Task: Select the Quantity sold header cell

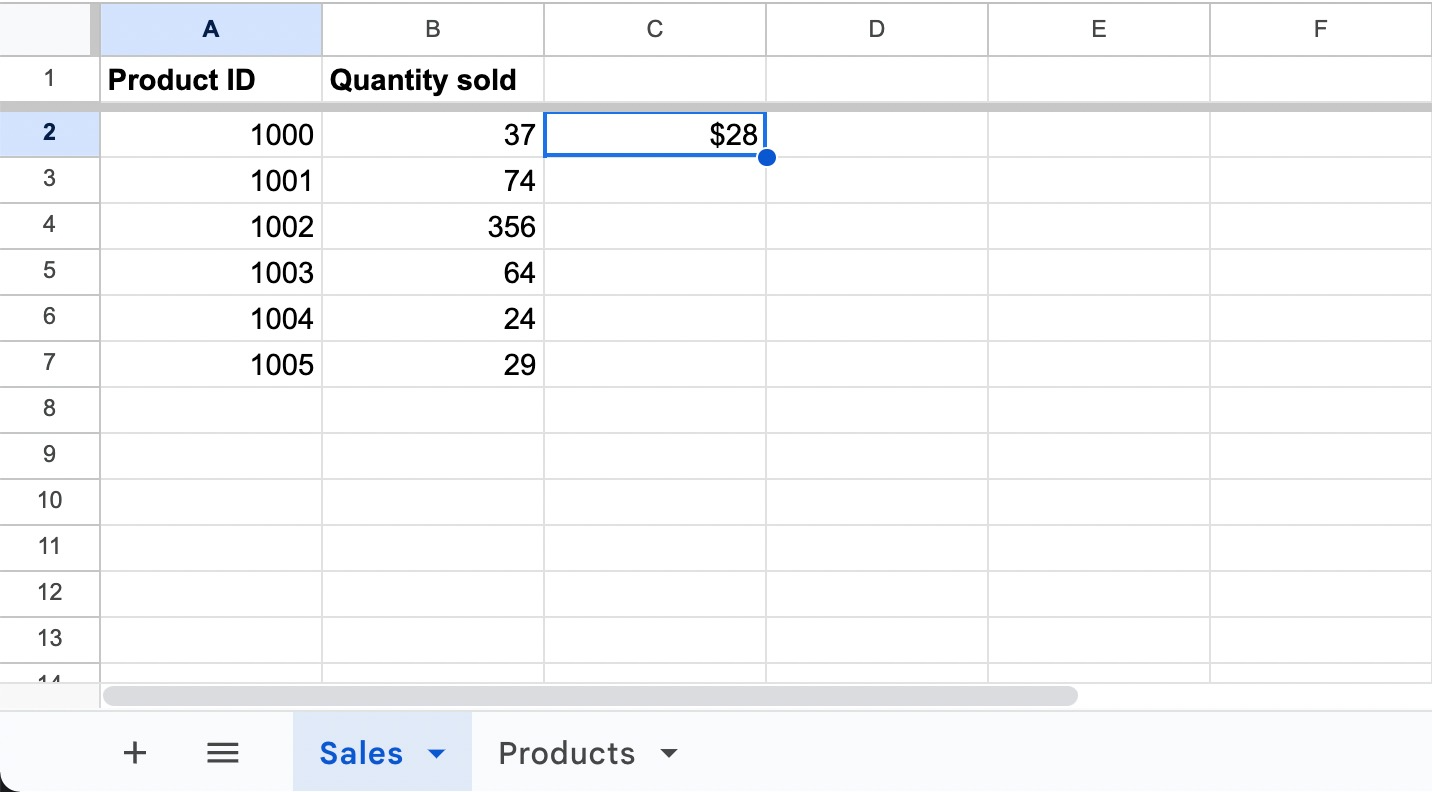Action: pyautogui.click(x=432, y=79)
